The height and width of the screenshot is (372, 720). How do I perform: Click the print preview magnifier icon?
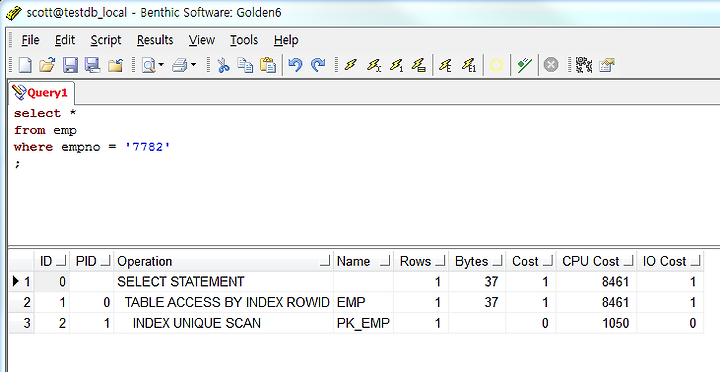click(148, 65)
